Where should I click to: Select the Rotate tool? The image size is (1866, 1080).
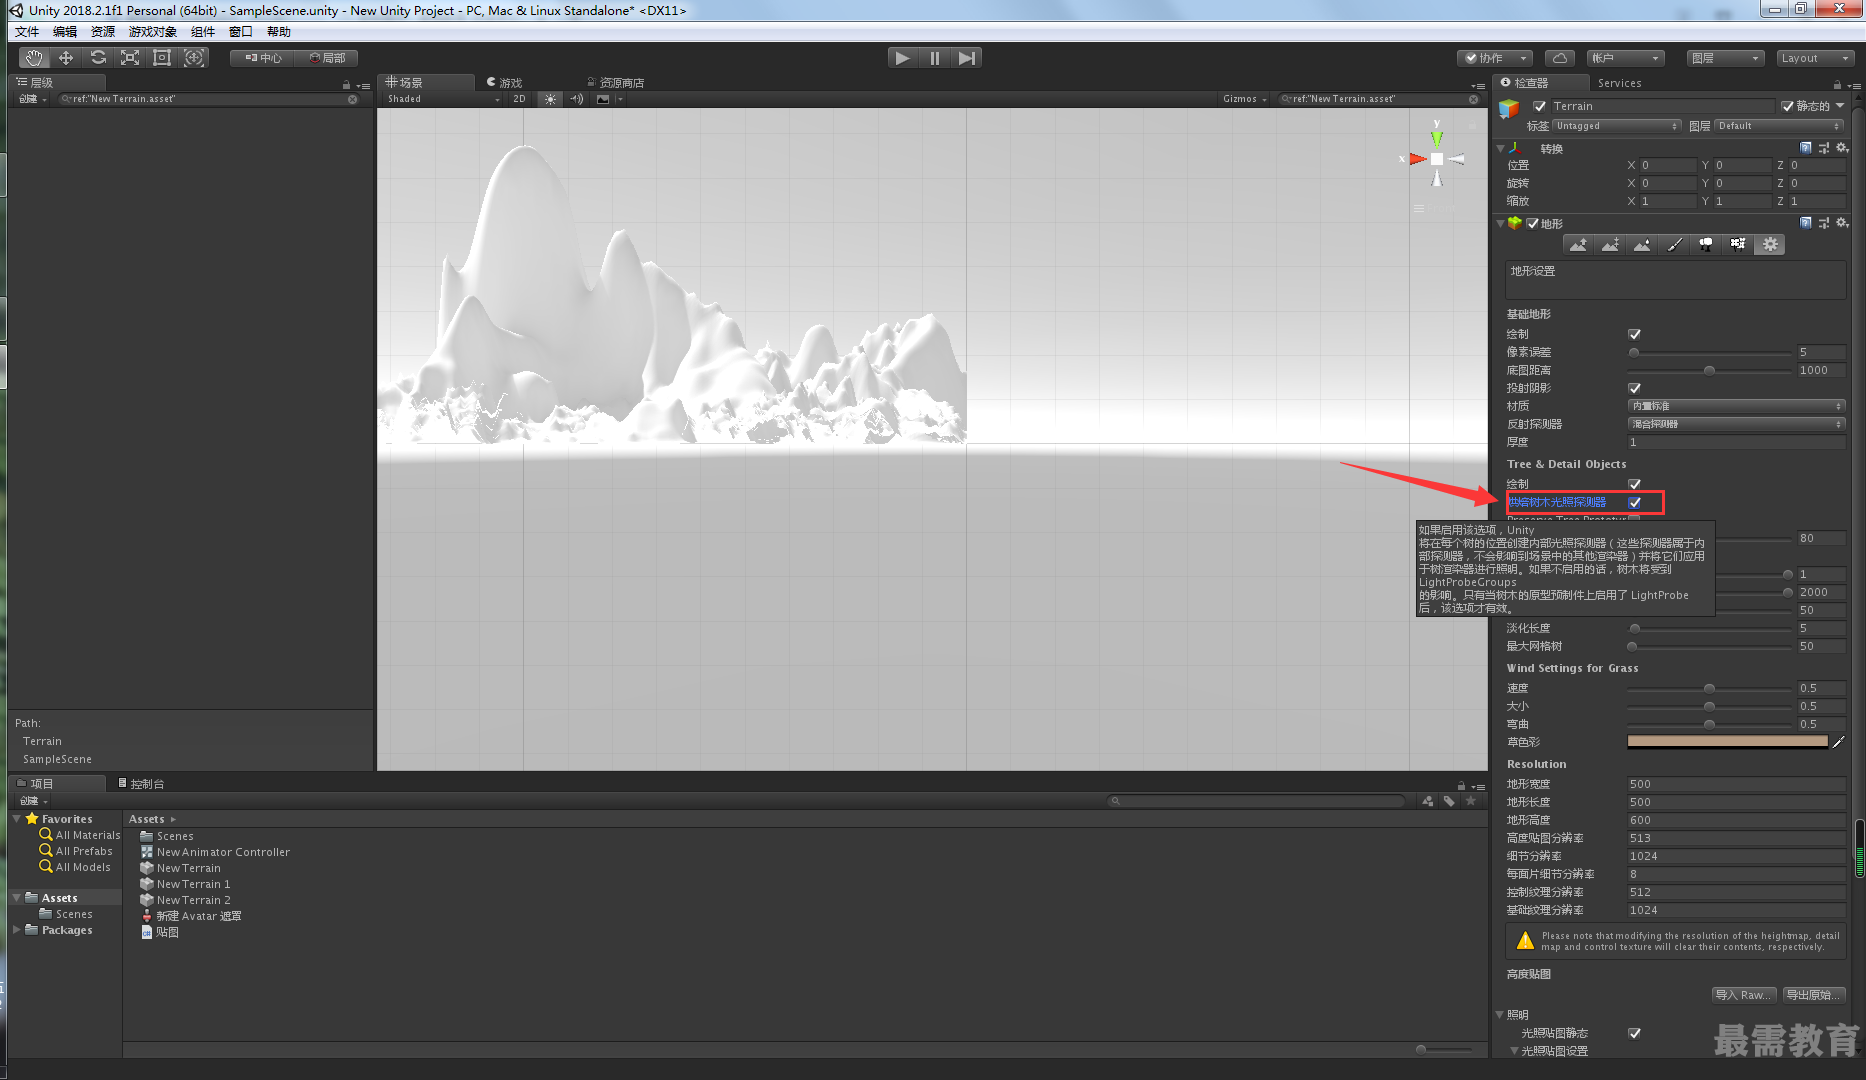[x=98, y=58]
